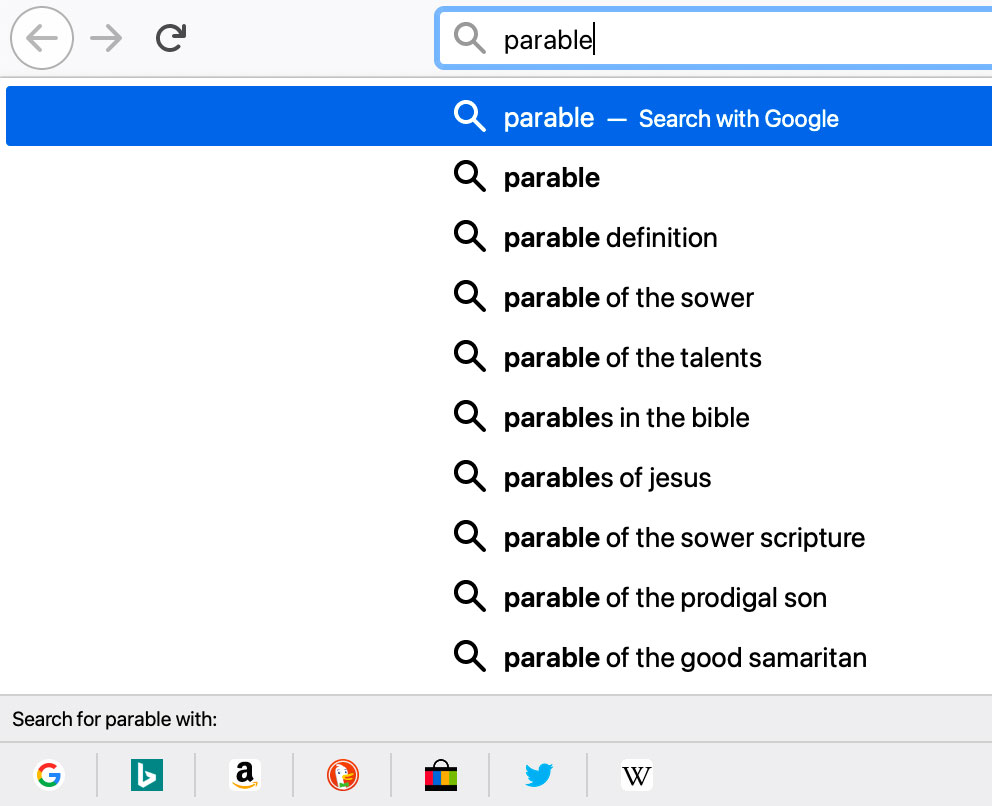Search parable on Twitter
Image resolution: width=992 pixels, height=806 pixels.
pos(538,775)
